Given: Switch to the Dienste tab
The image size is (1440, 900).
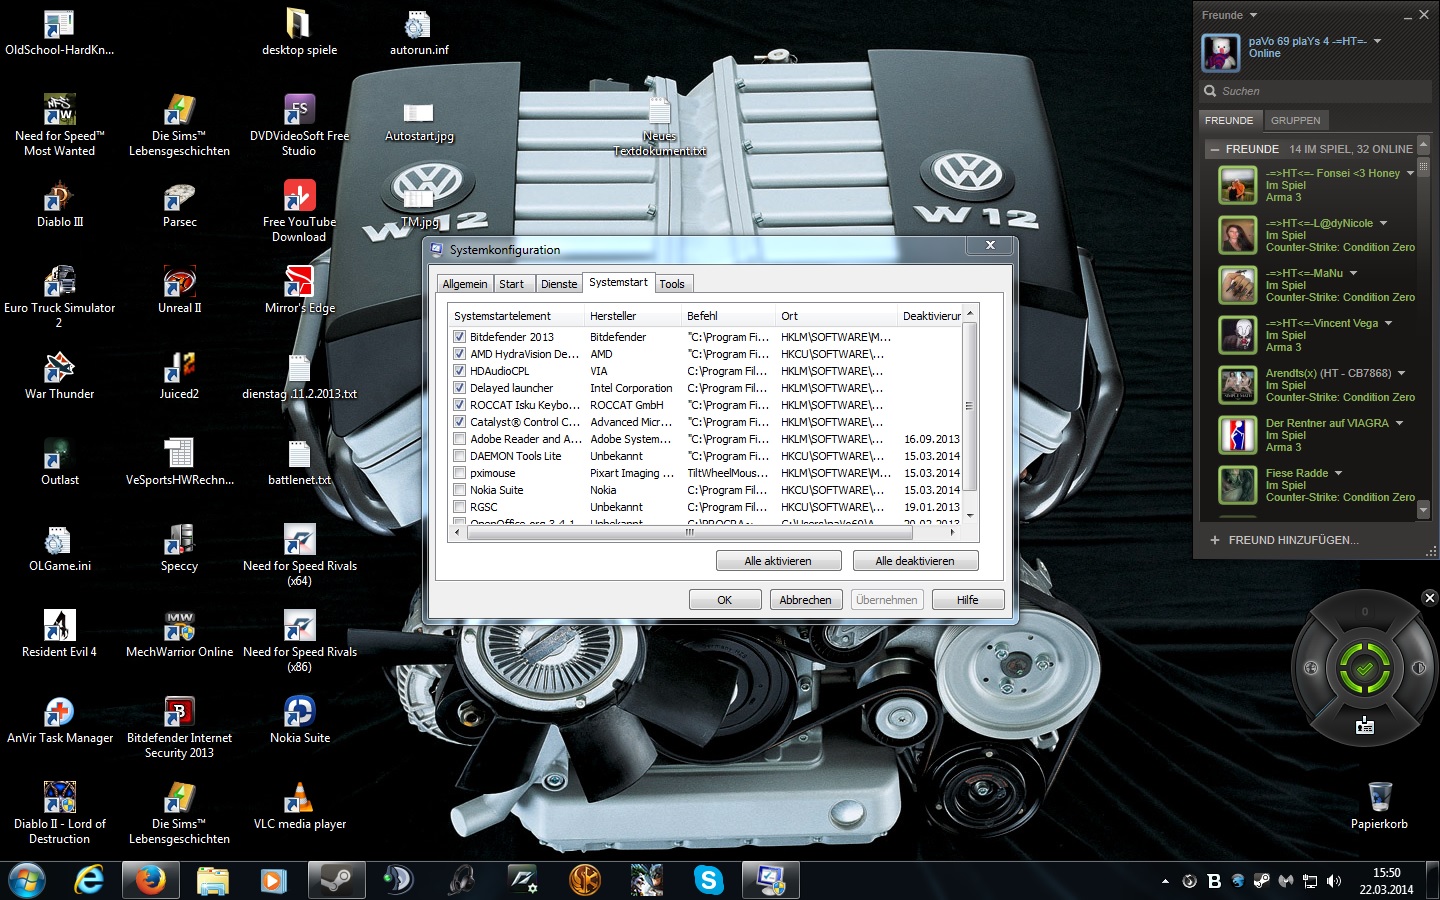Looking at the screenshot, I should [559, 284].
